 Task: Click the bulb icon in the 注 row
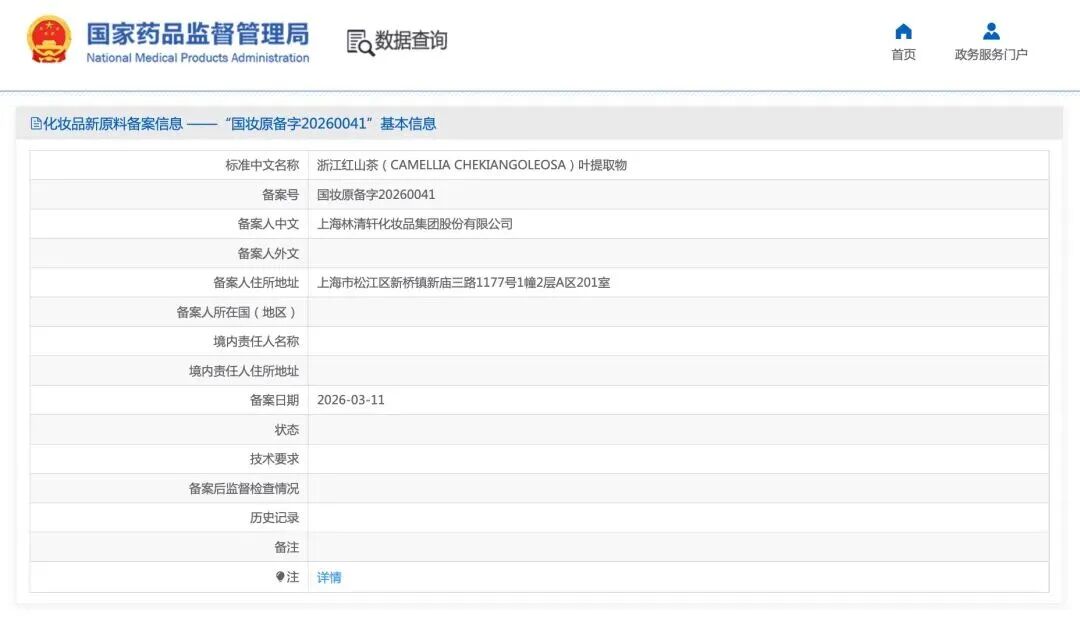click(283, 577)
